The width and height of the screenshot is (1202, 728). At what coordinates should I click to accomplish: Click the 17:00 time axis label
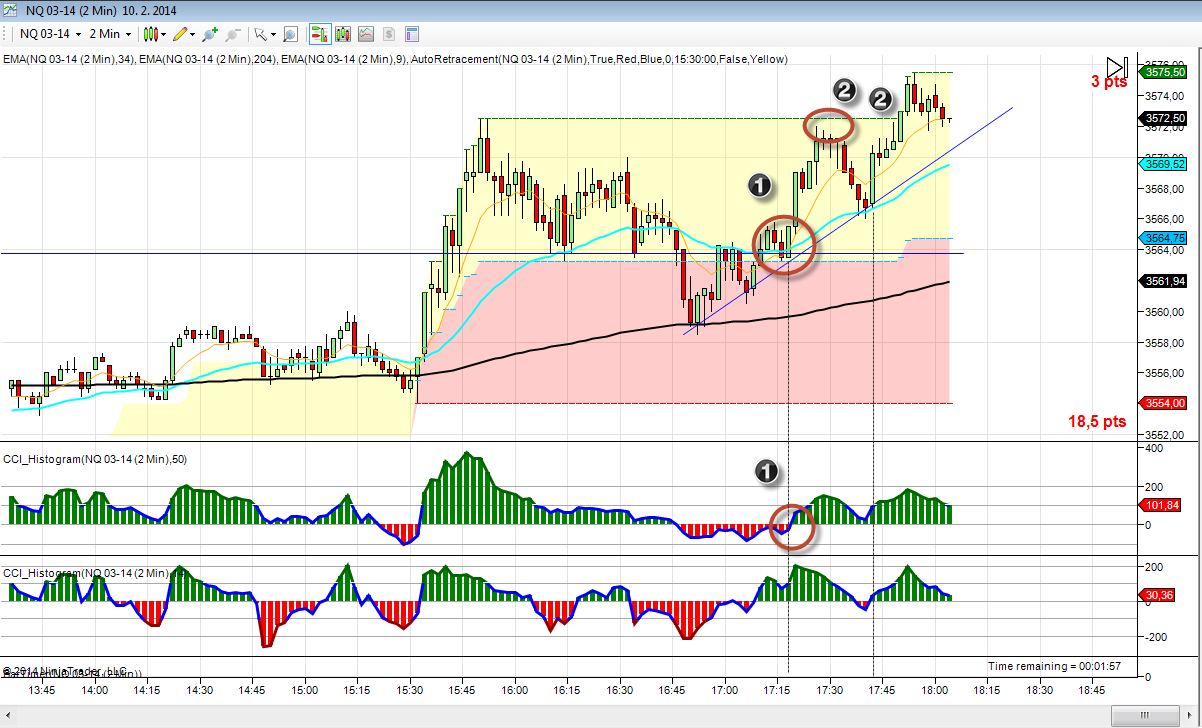click(x=725, y=690)
